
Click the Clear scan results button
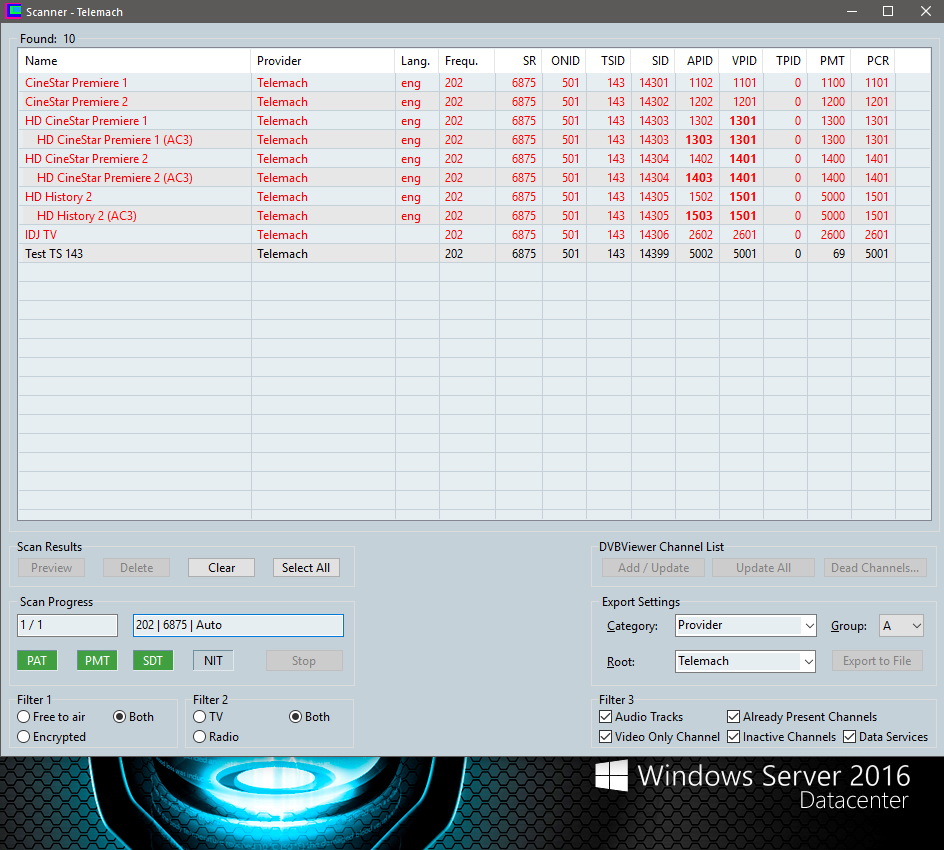[222, 568]
